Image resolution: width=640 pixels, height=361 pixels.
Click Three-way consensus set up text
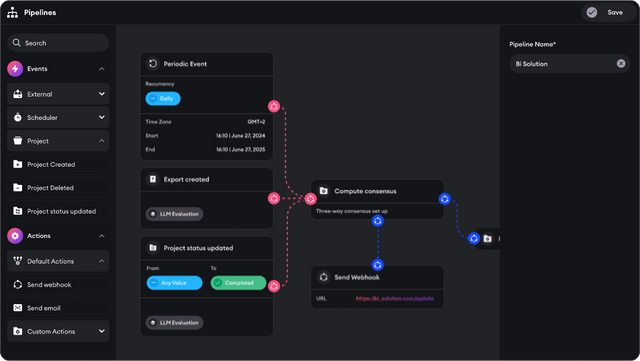coord(352,211)
